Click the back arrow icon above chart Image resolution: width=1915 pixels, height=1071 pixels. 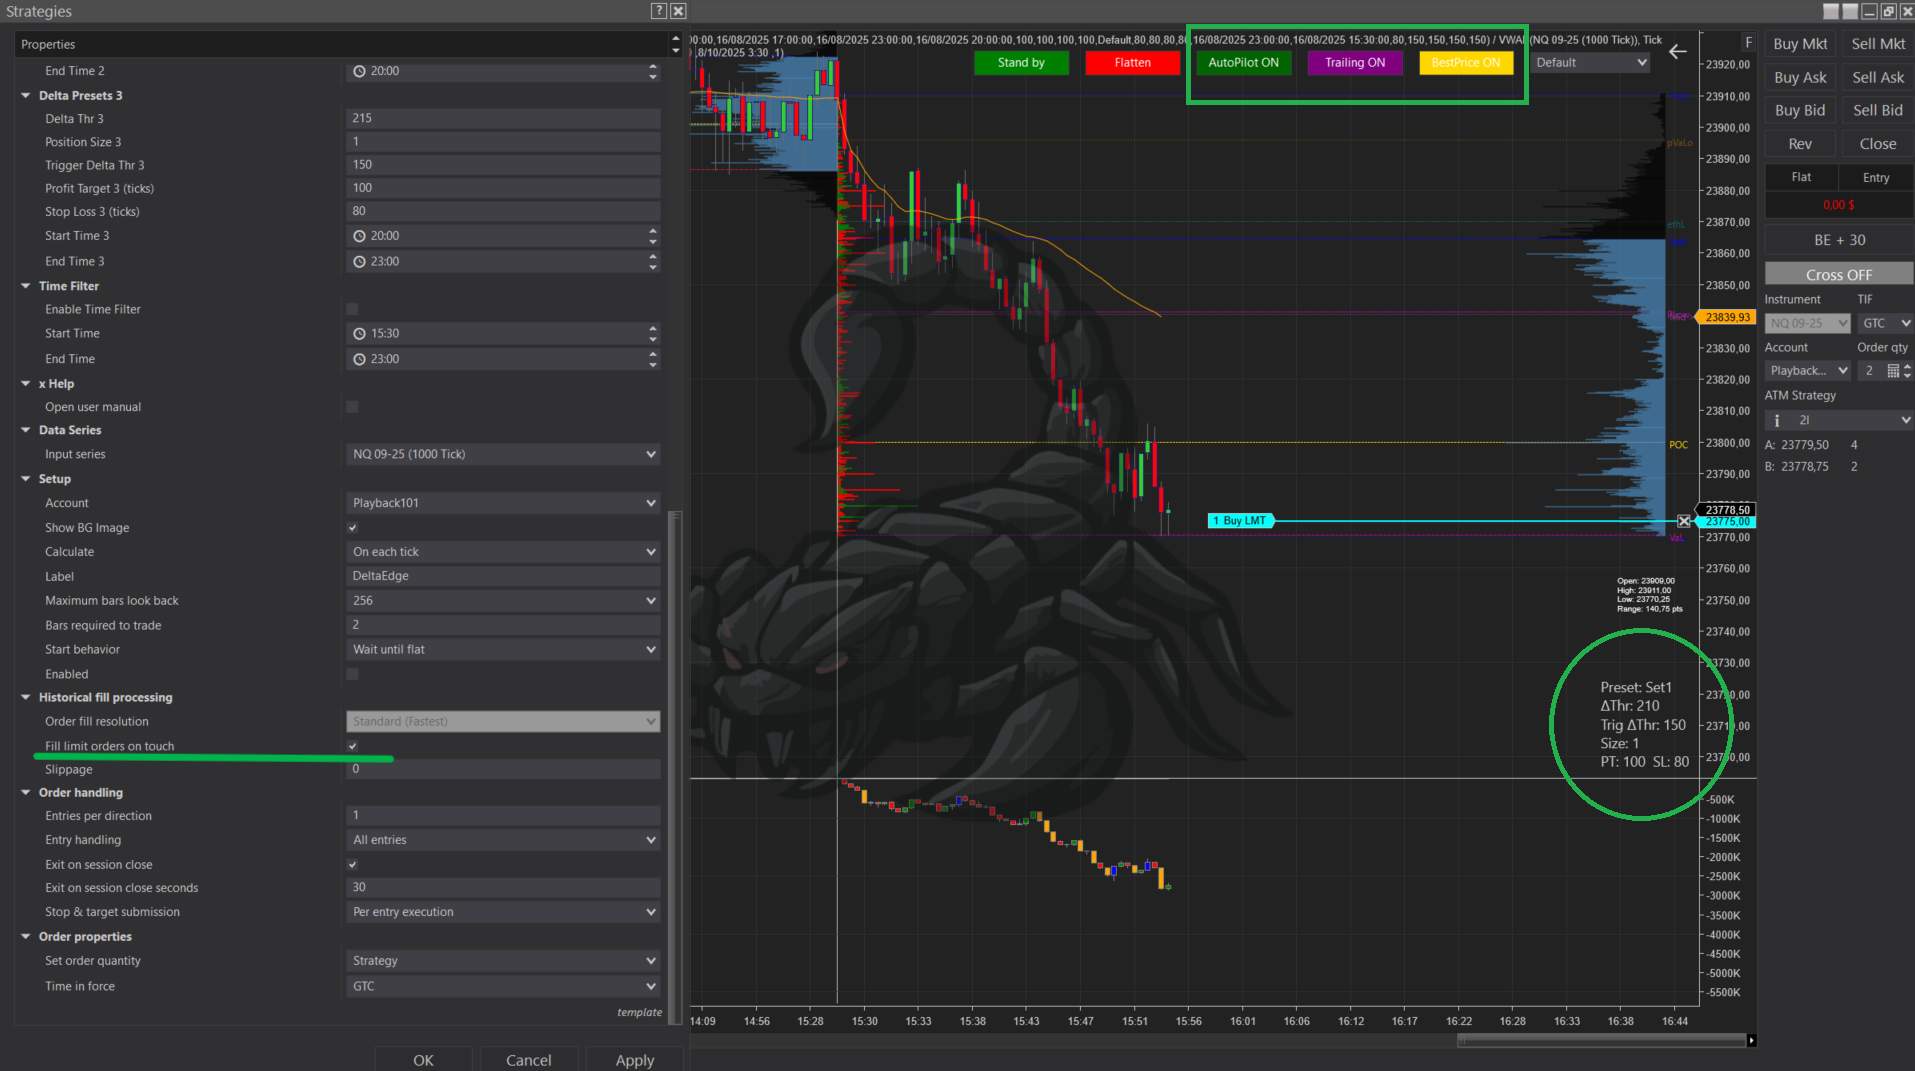tap(1678, 52)
